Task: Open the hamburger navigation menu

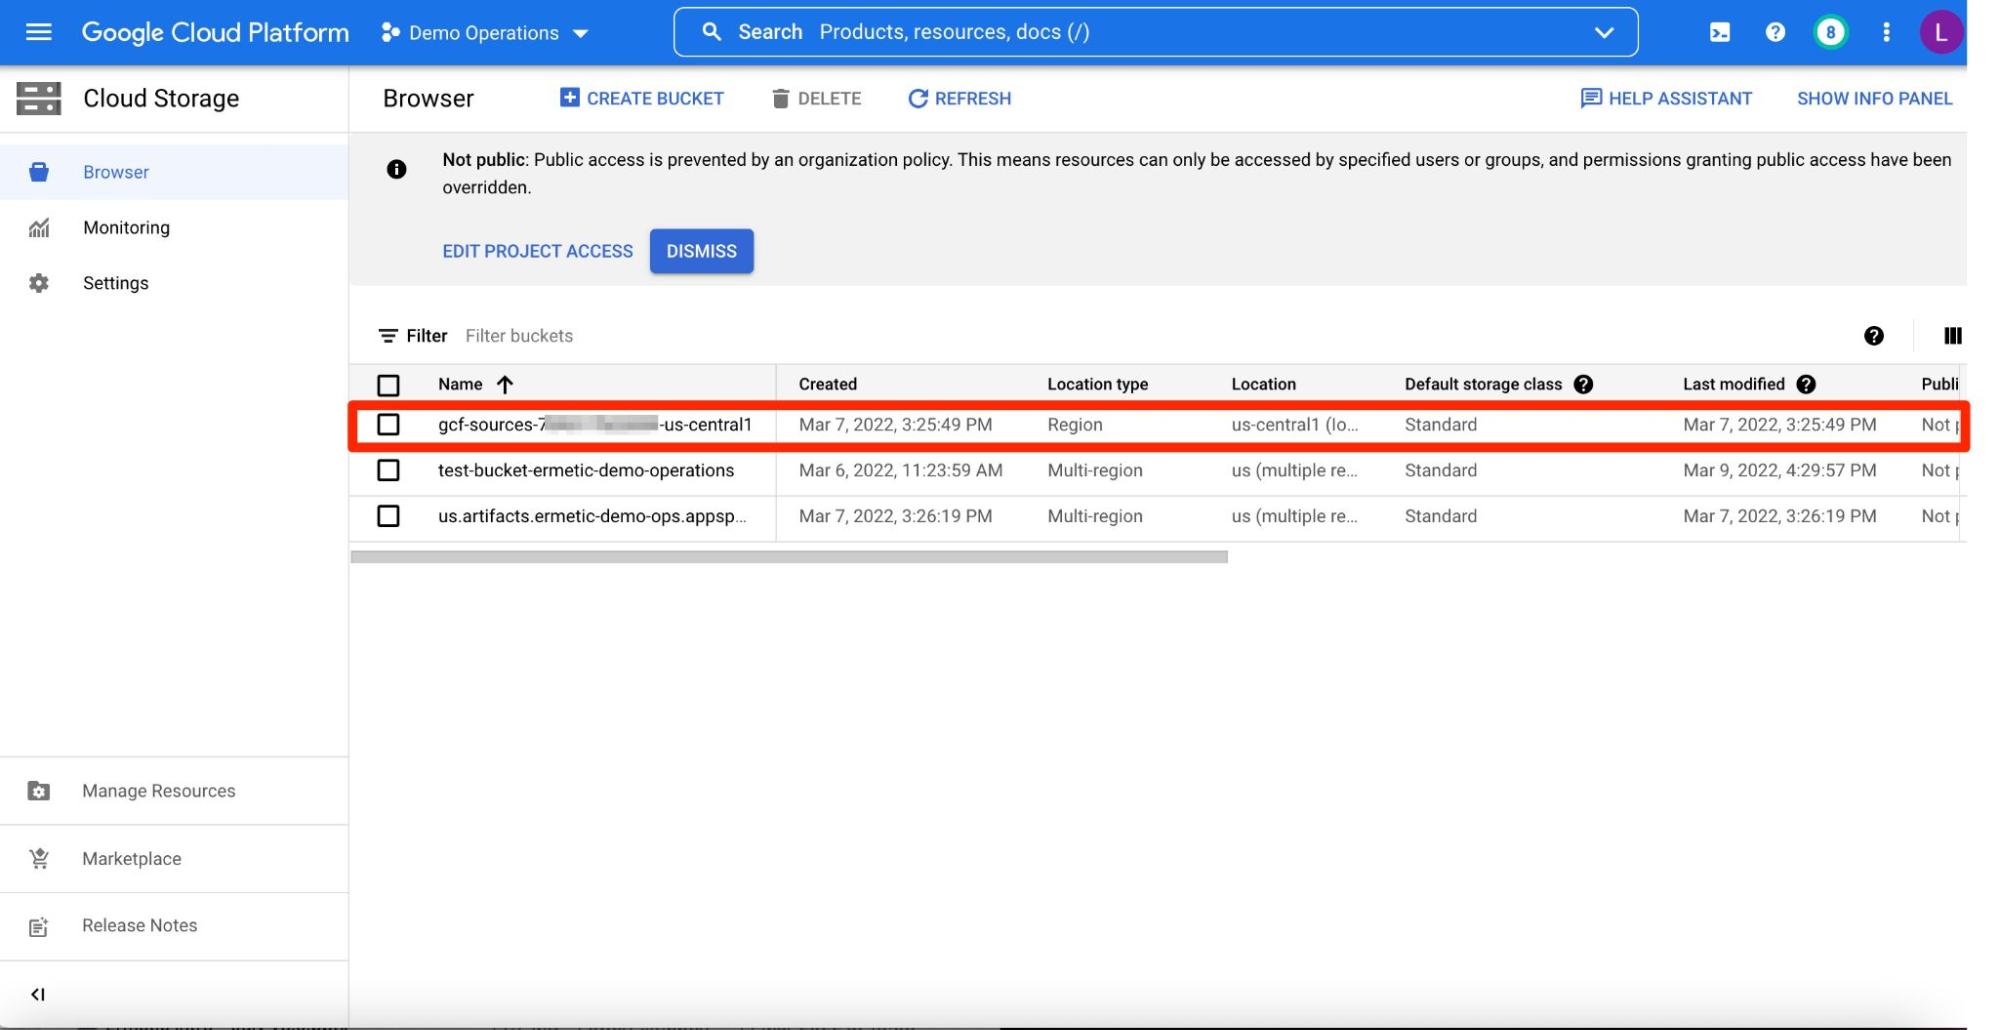Action: pyautogui.click(x=38, y=32)
